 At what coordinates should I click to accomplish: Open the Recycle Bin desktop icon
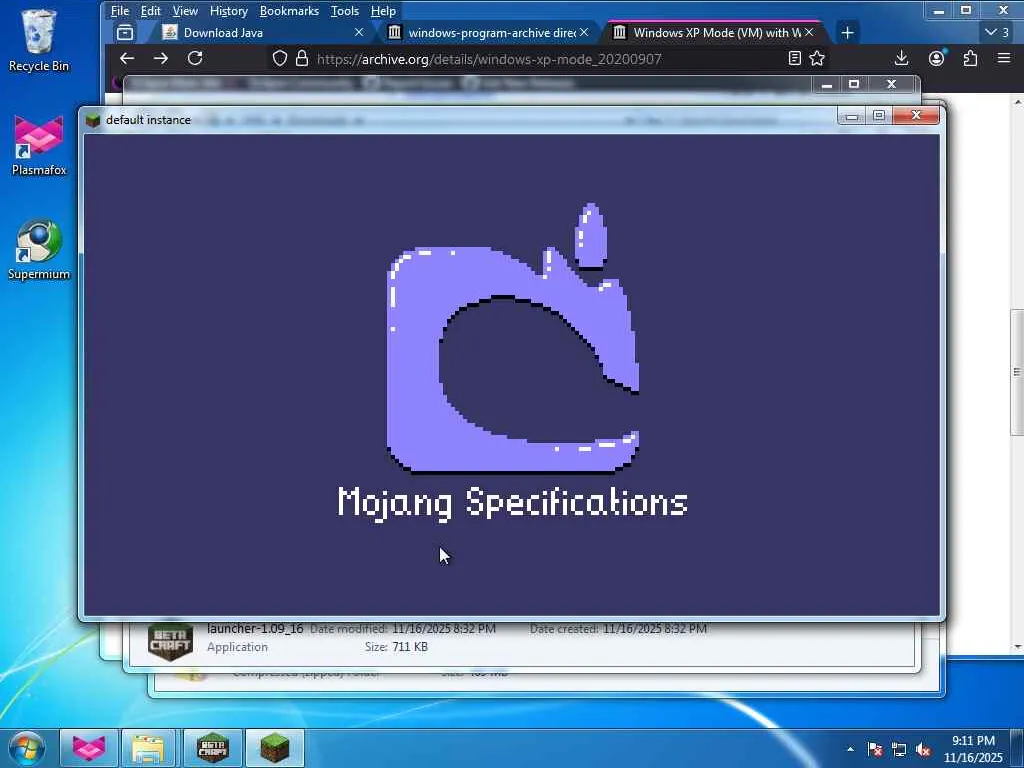point(39,40)
